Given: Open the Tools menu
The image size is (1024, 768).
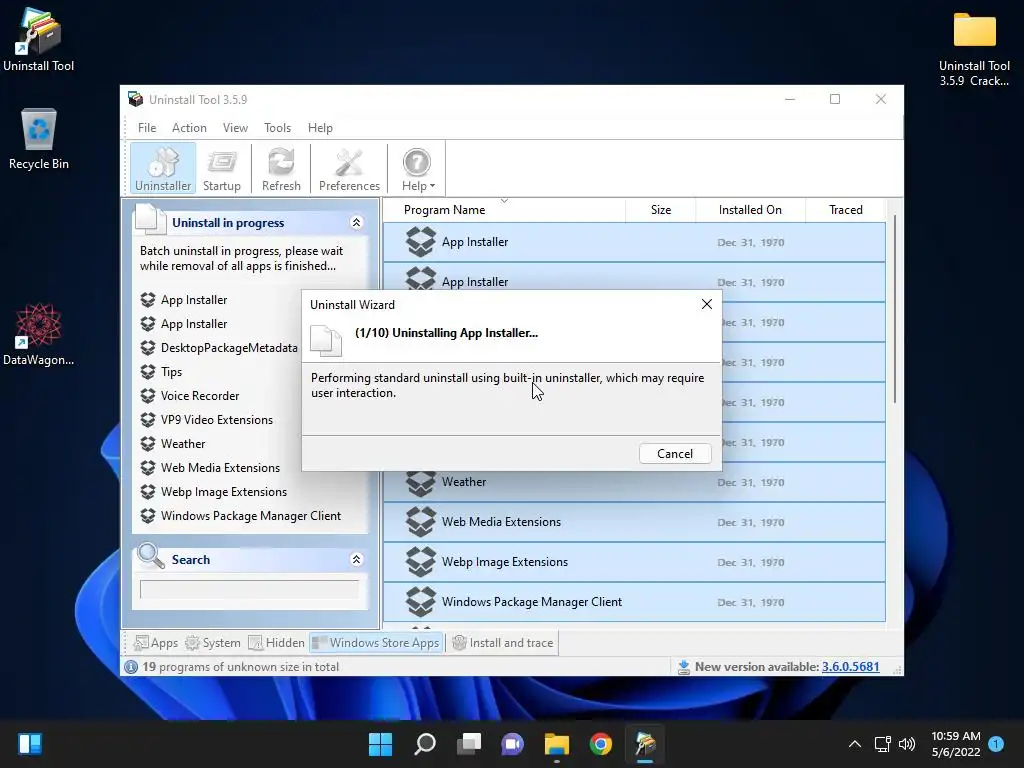Looking at the screenshot, I should tap(277, 128).
